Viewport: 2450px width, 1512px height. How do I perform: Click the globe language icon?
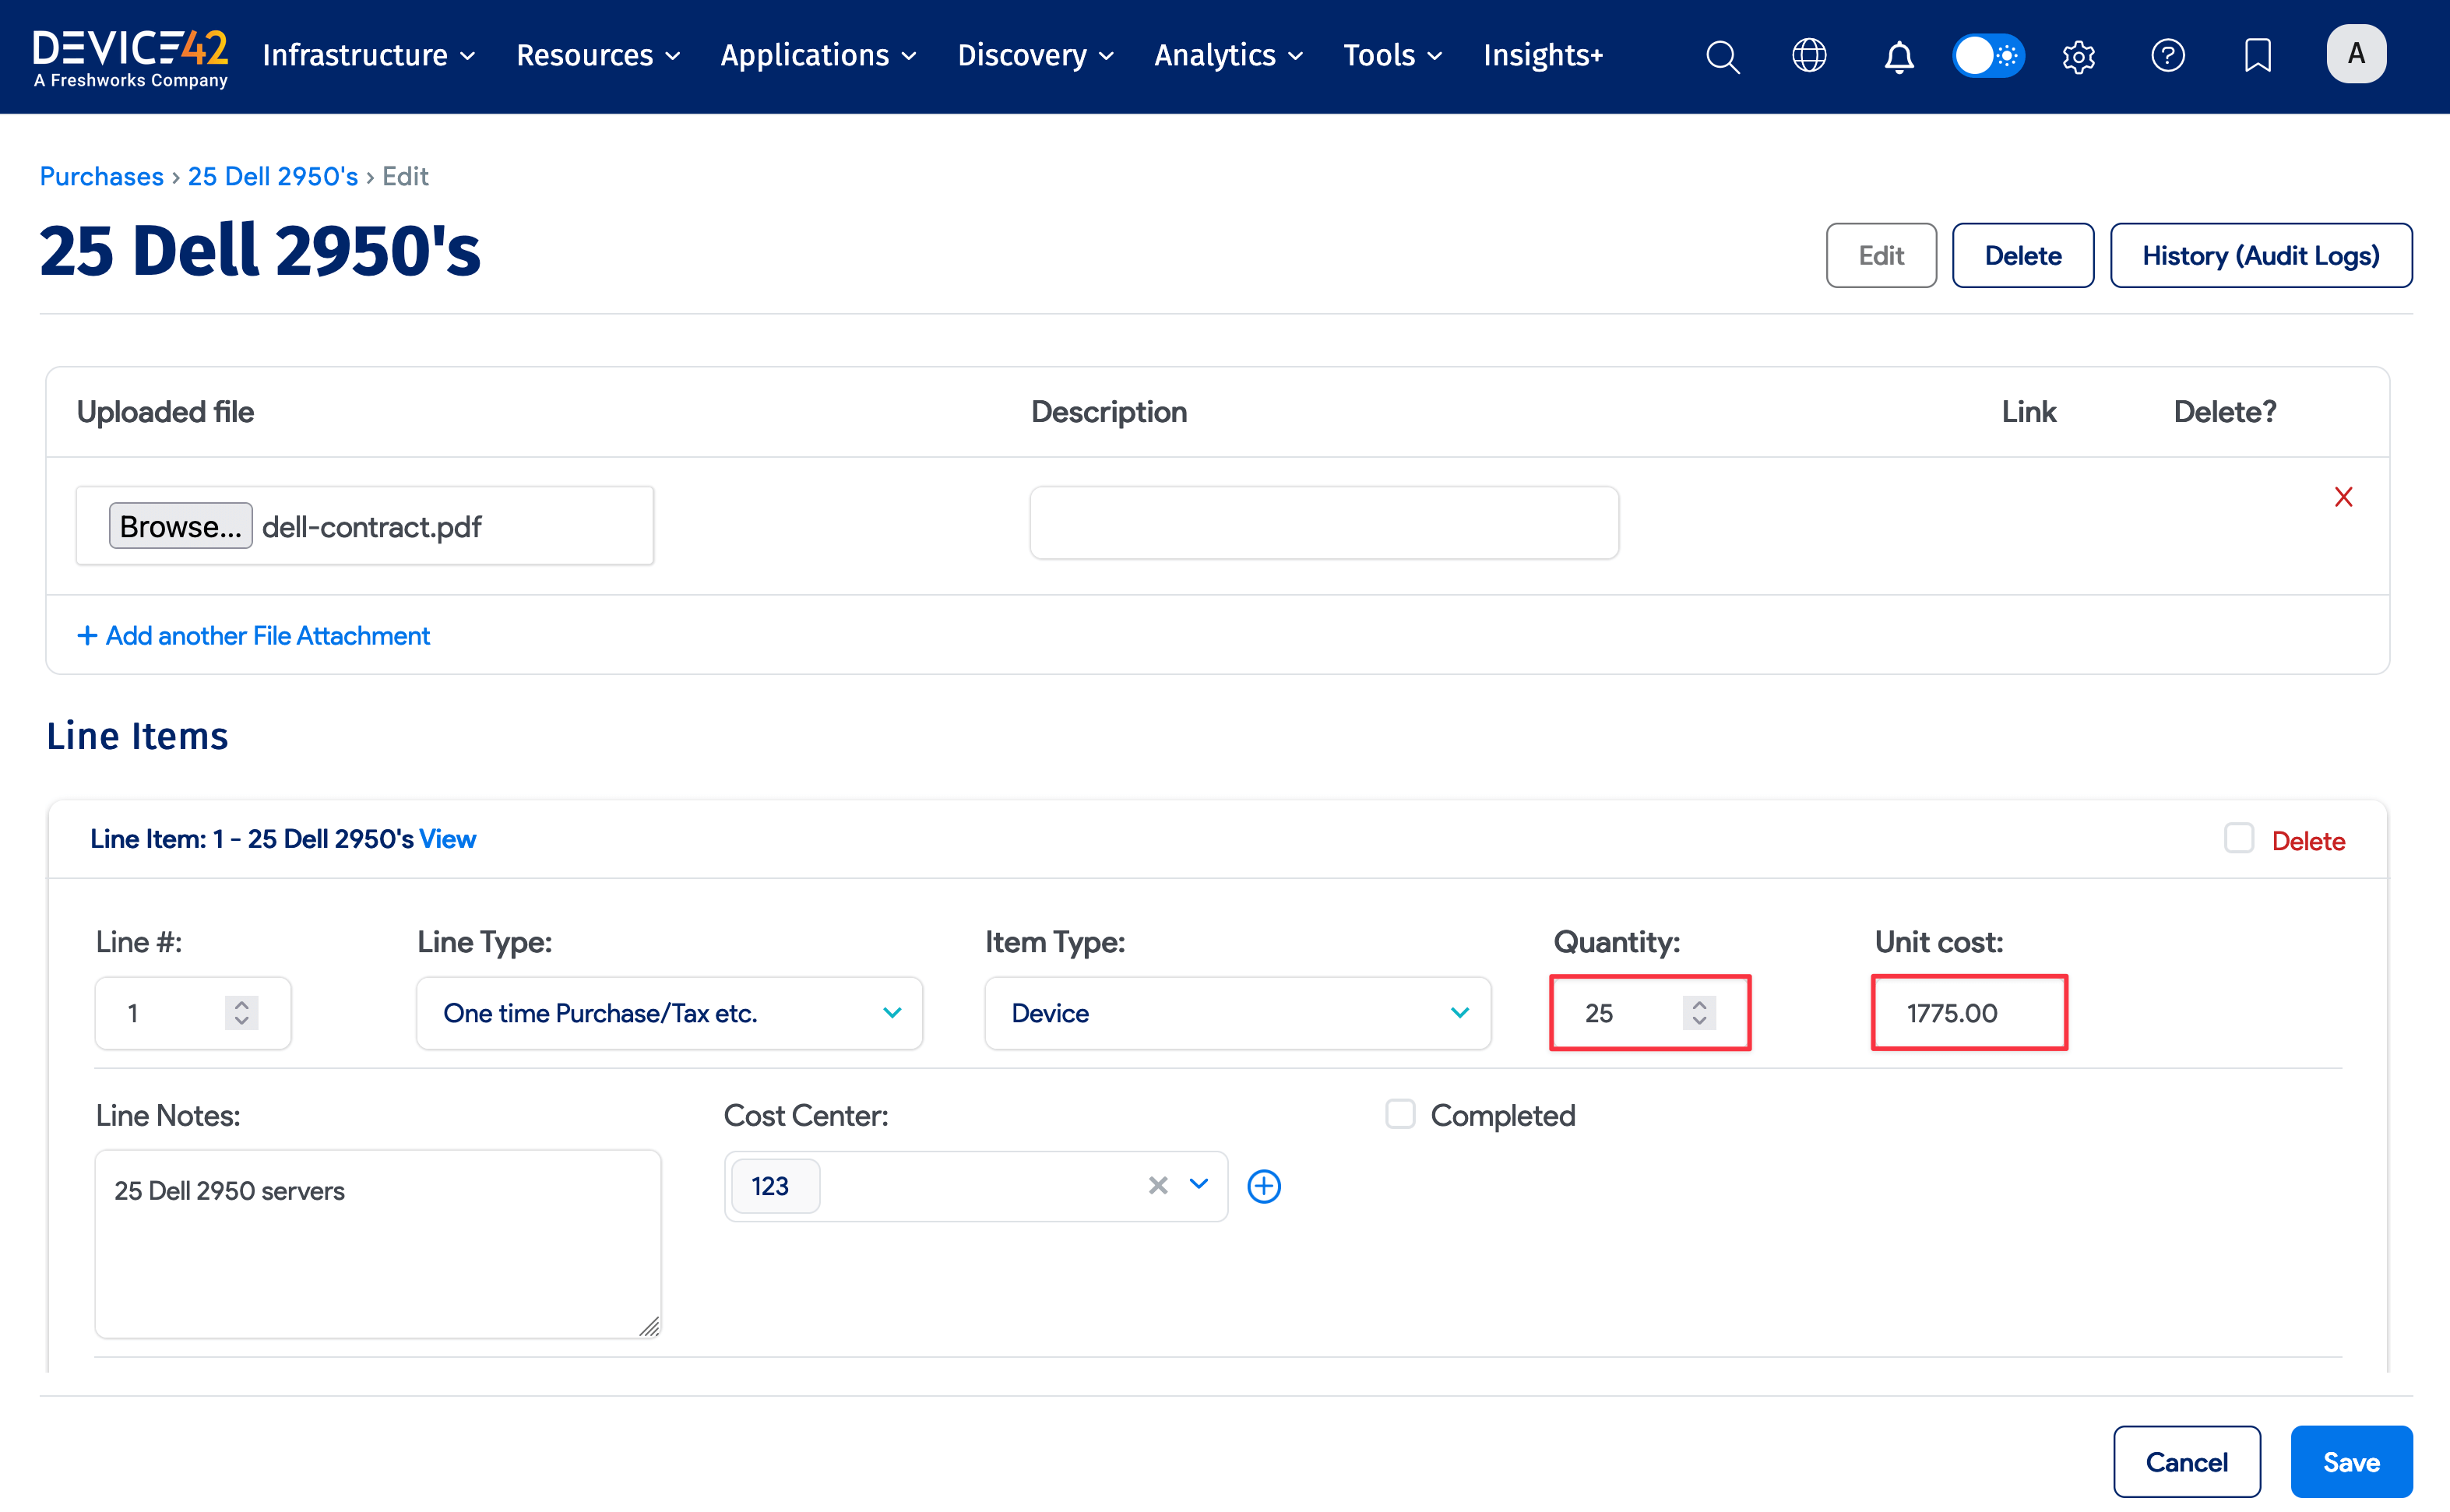tap(1809, 56)
